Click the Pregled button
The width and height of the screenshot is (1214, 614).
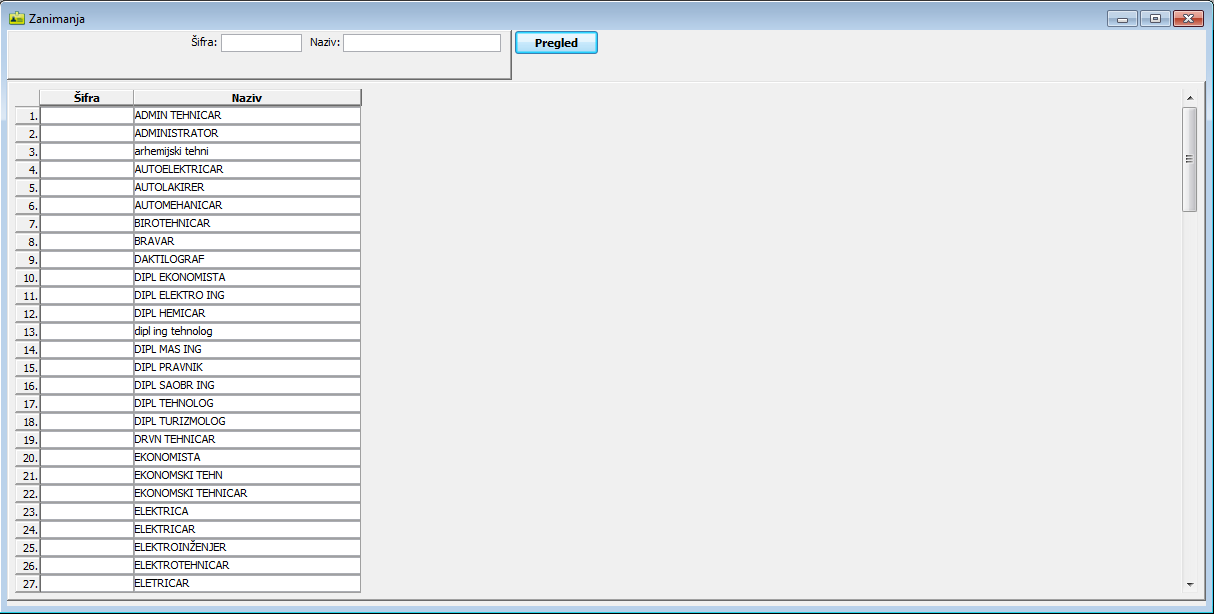(556, 43)
